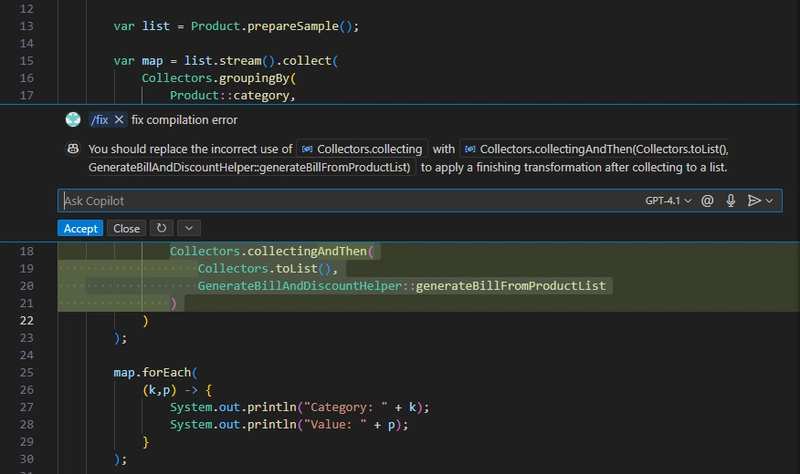The image size is (800, 474).
Task: Expand the send options chevron
Action: (769, 201)
